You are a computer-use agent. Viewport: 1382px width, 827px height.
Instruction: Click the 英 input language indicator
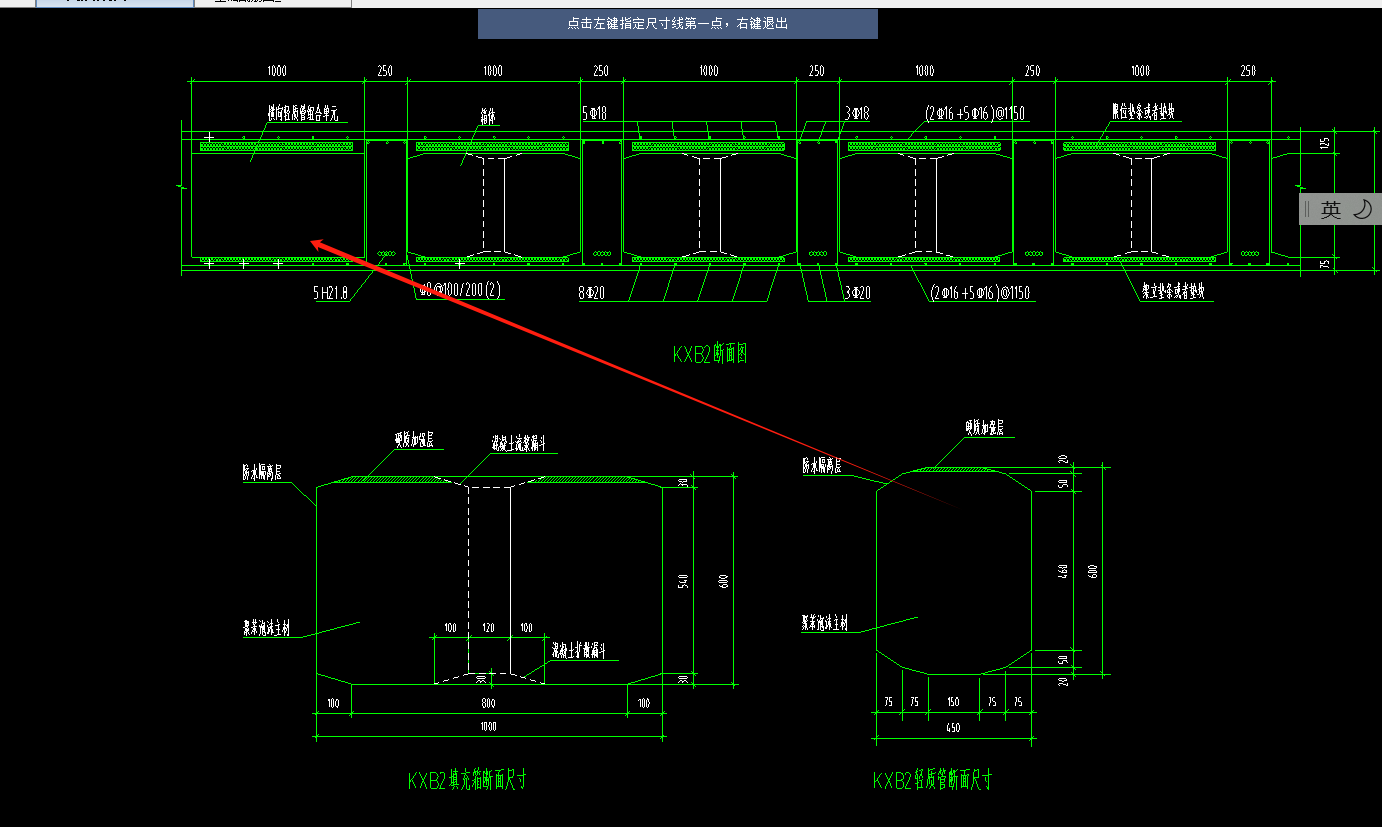(x=1330, y=210)
